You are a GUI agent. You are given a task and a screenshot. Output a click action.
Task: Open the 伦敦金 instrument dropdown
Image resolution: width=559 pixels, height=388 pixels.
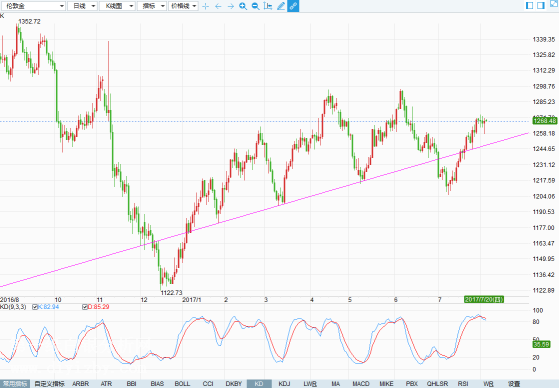coord(34,6)
